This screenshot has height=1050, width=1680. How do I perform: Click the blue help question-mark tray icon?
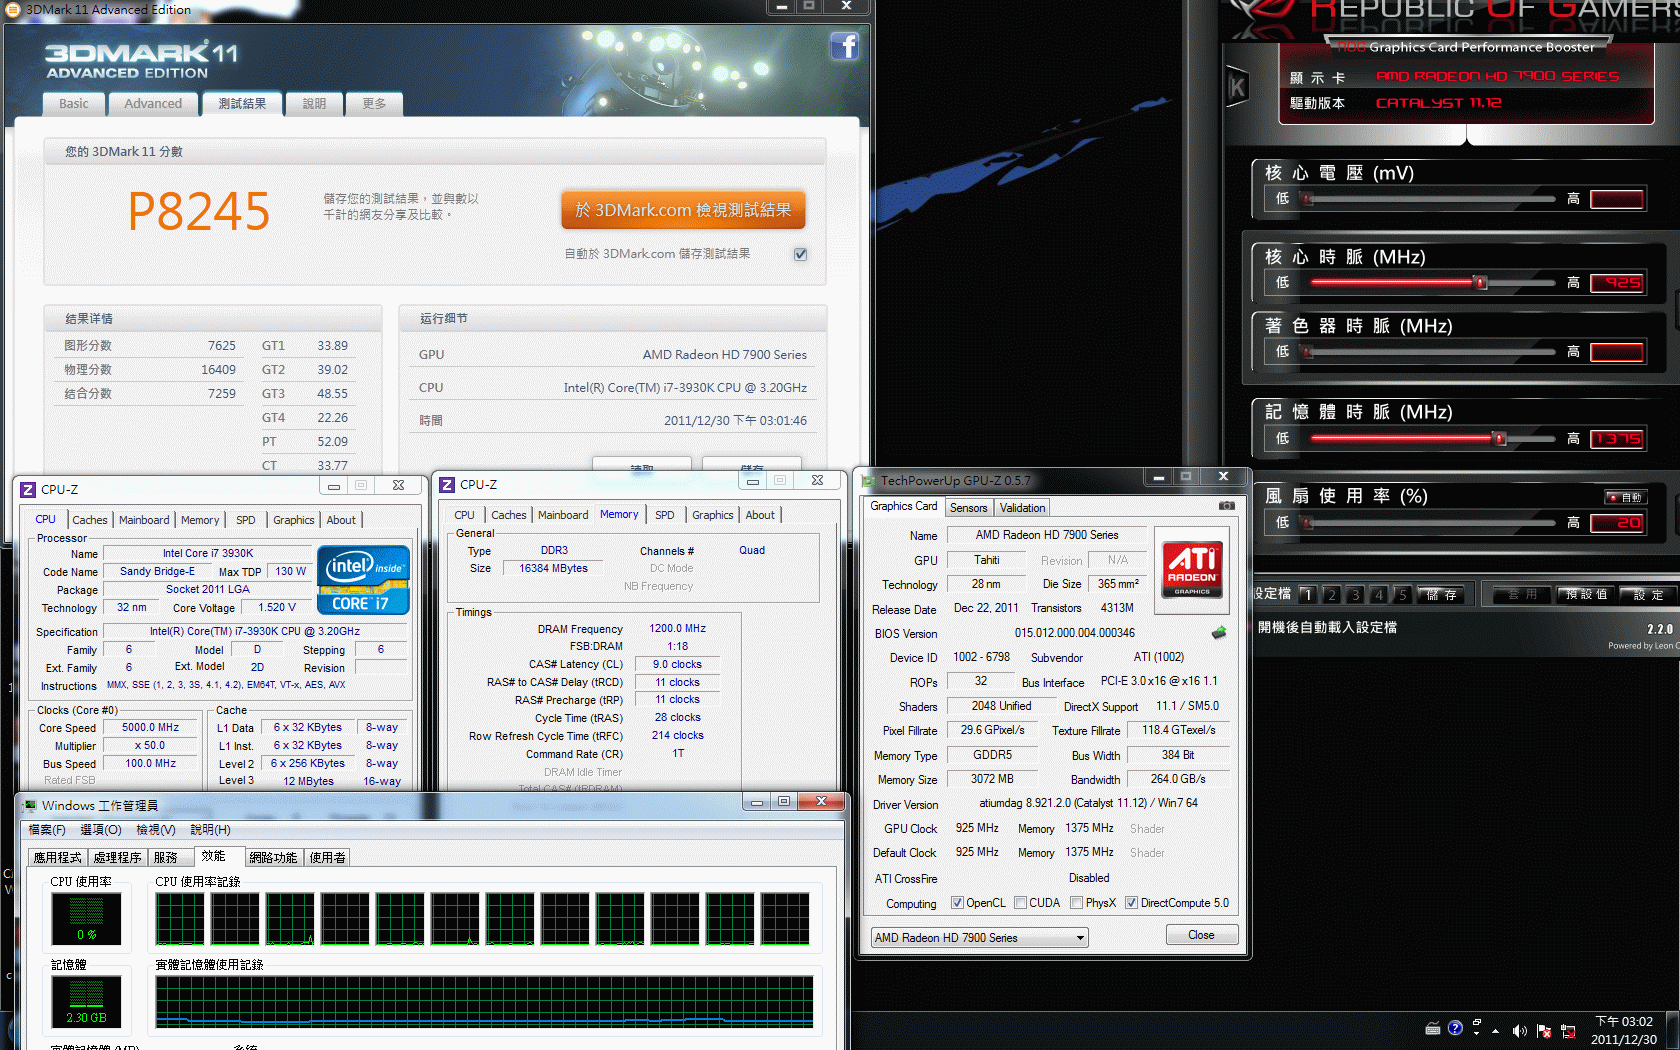pos(1455,1027)
